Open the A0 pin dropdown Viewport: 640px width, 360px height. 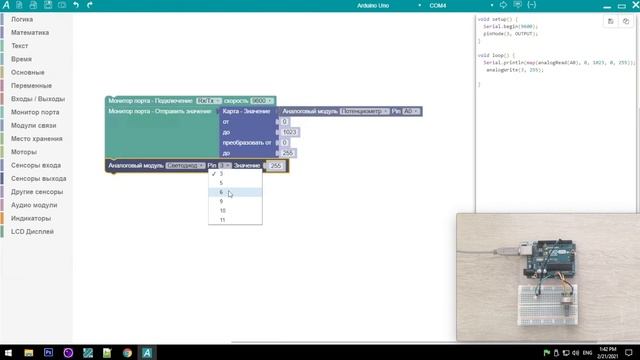[x=411, y=111]
